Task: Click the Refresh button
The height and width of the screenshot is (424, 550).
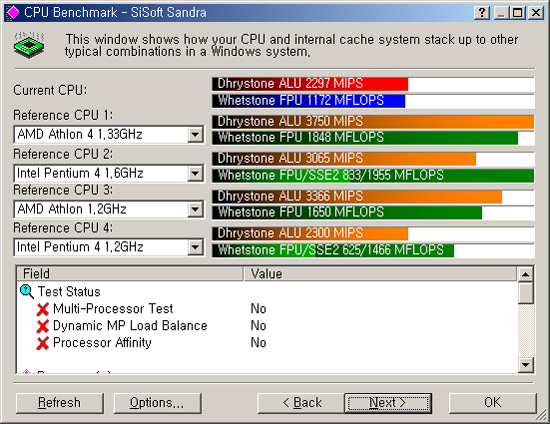Action: click(60, 403)
